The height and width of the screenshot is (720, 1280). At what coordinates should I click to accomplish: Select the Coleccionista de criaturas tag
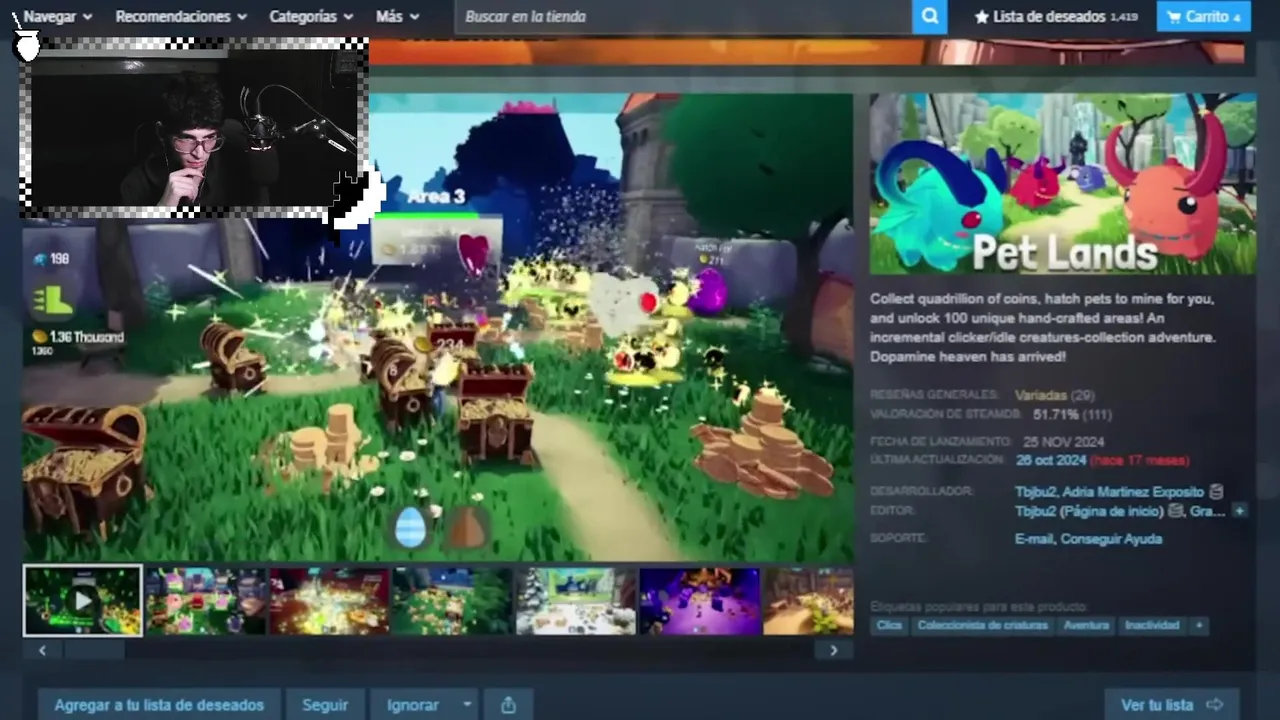pos(982,625)
